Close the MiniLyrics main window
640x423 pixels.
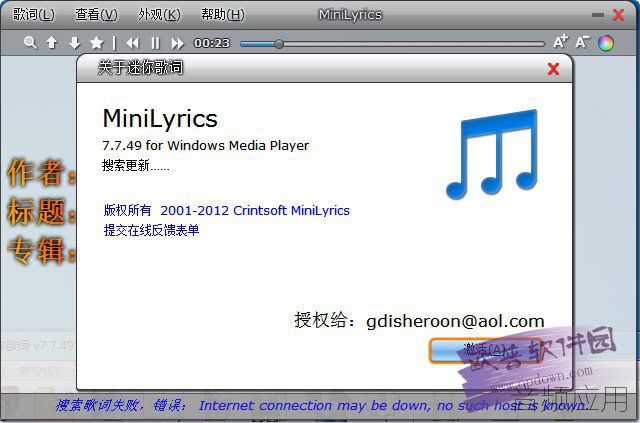pyautogui.click(x=618, y=15)
